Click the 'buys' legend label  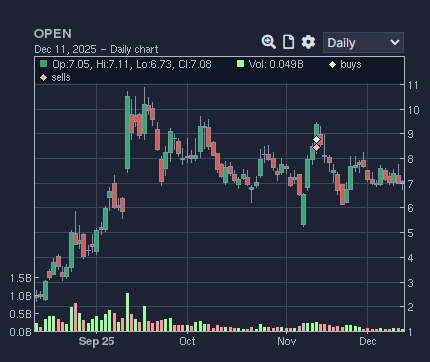(351, 64)
